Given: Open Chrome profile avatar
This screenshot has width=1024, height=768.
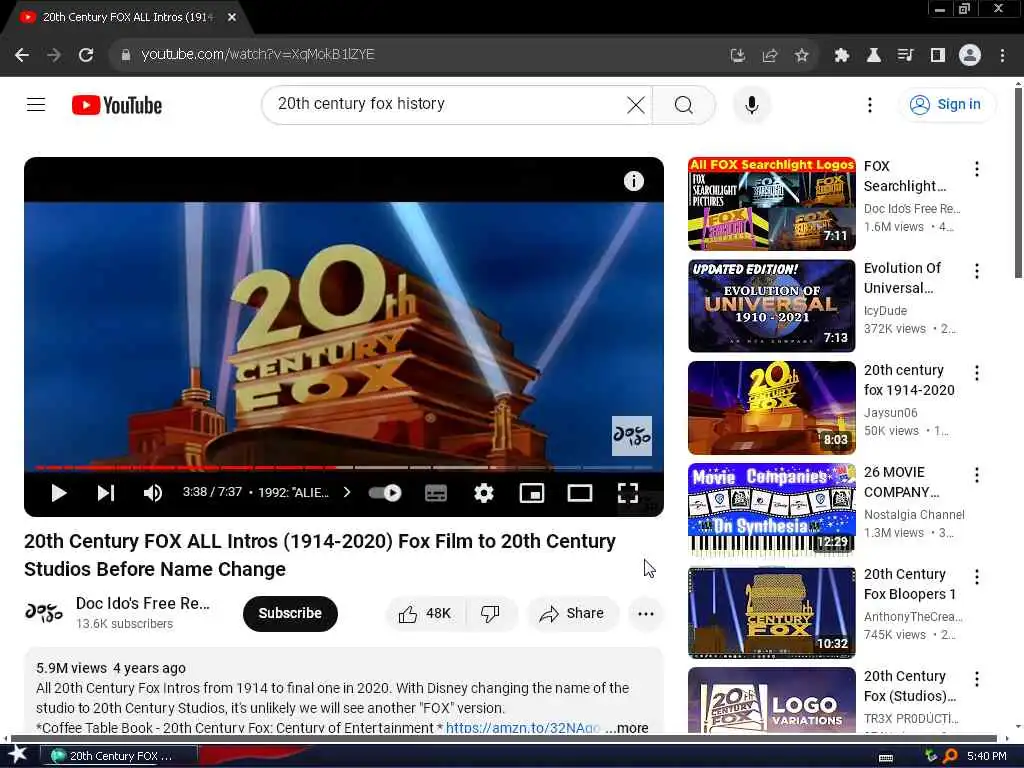Looking at the screenshot, I should (970, 55).
